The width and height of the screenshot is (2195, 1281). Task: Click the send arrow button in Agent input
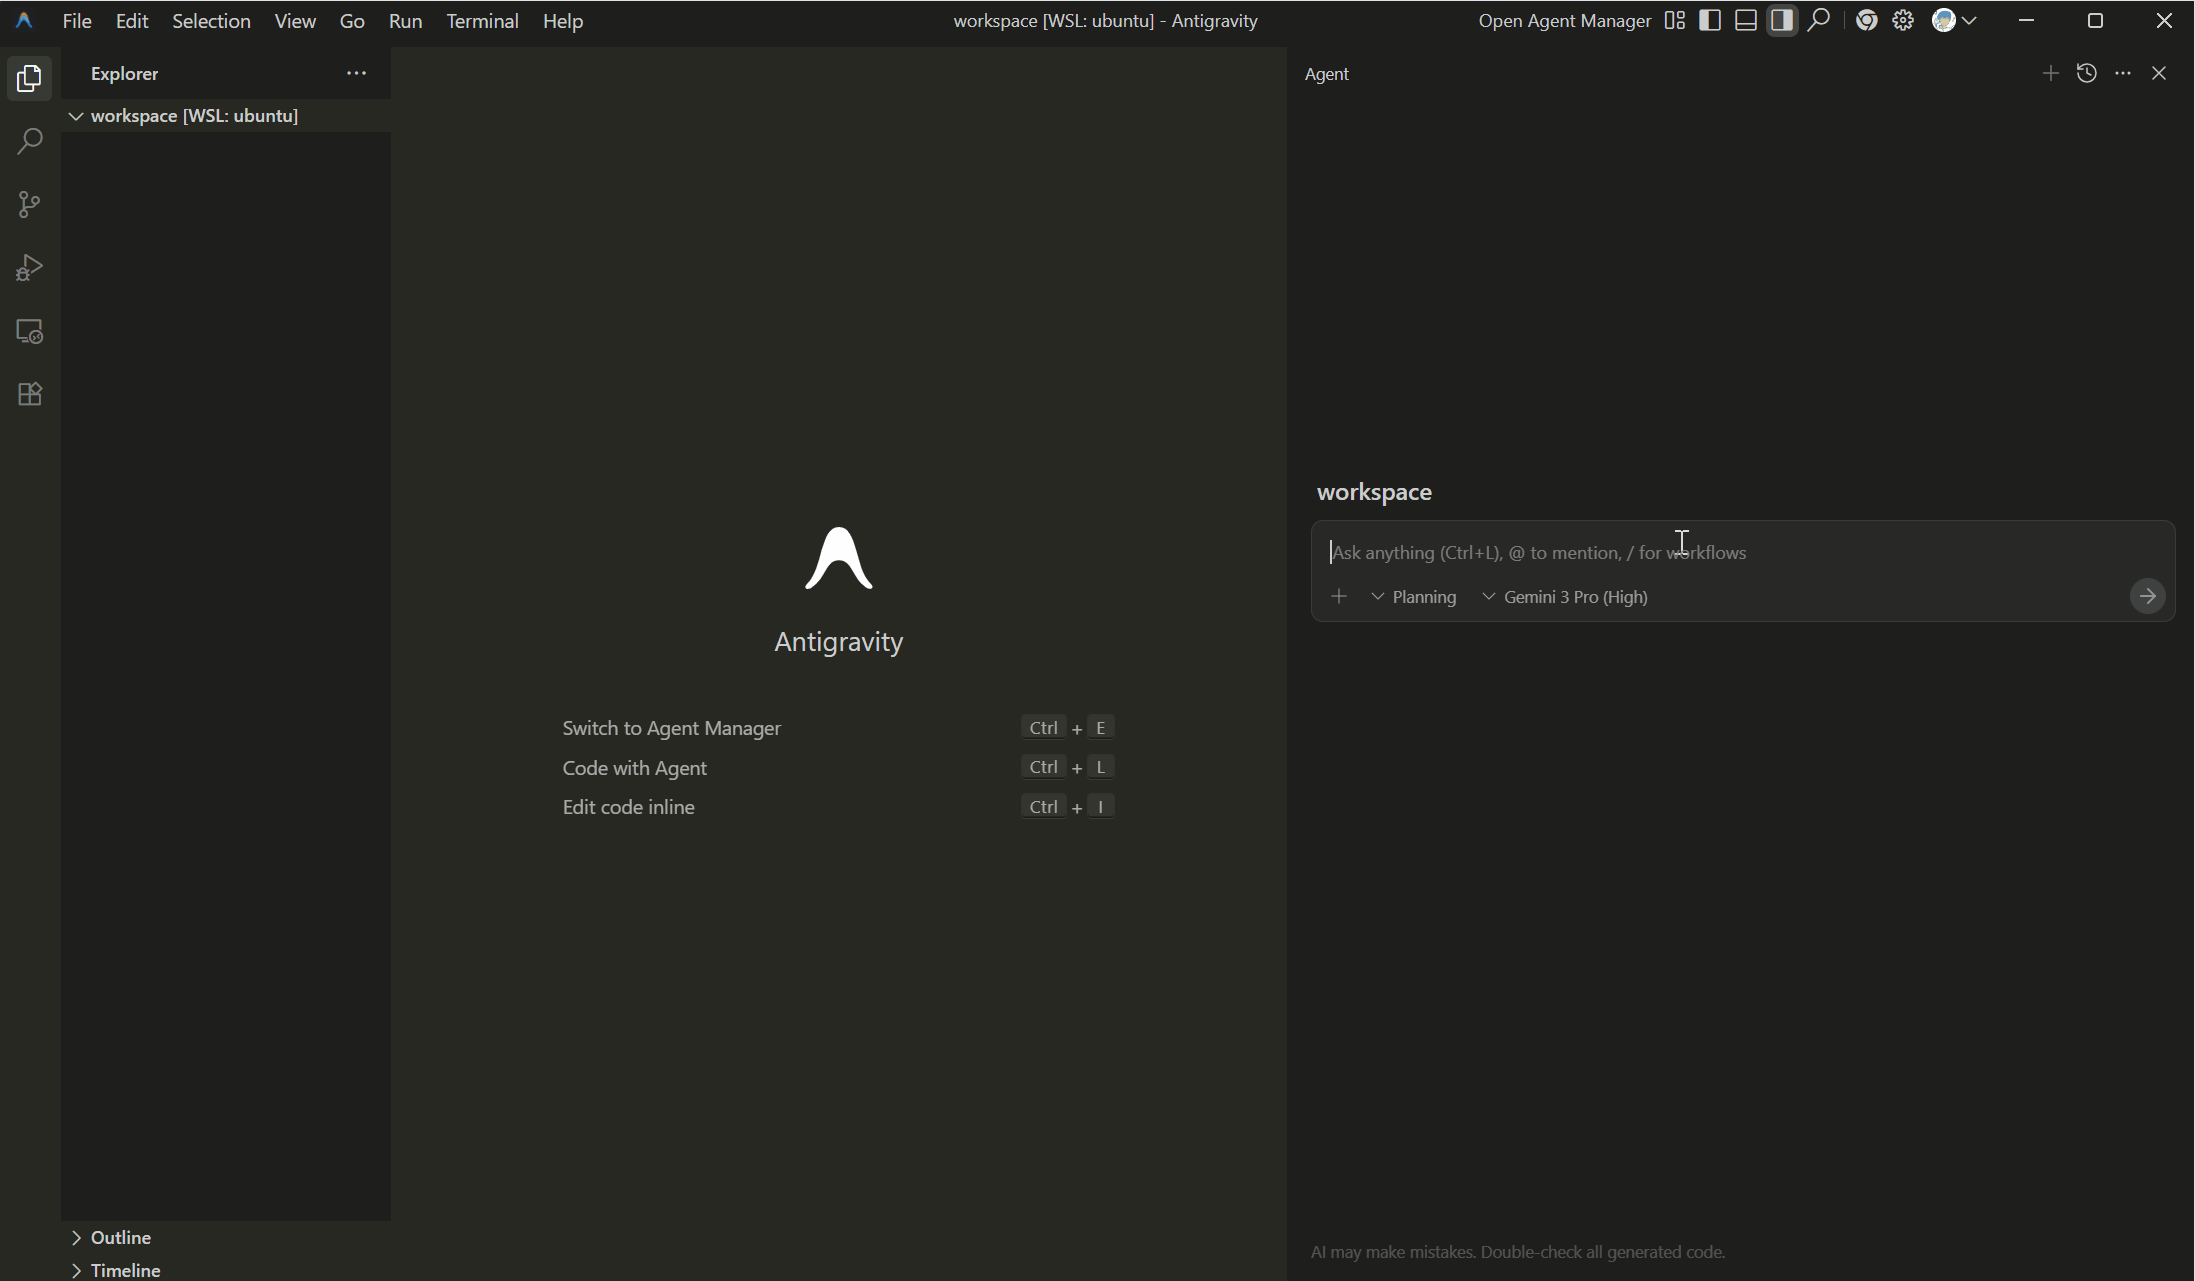click(2147, 597)
